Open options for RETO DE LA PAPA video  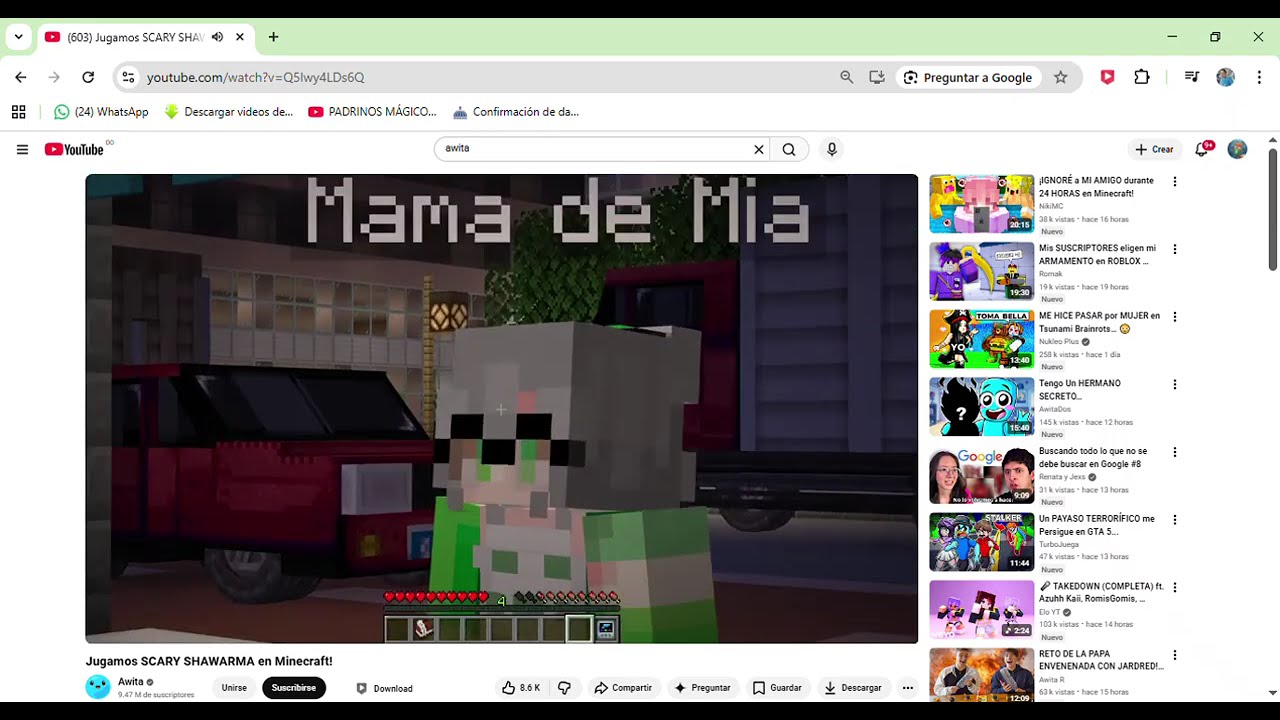1175,655
